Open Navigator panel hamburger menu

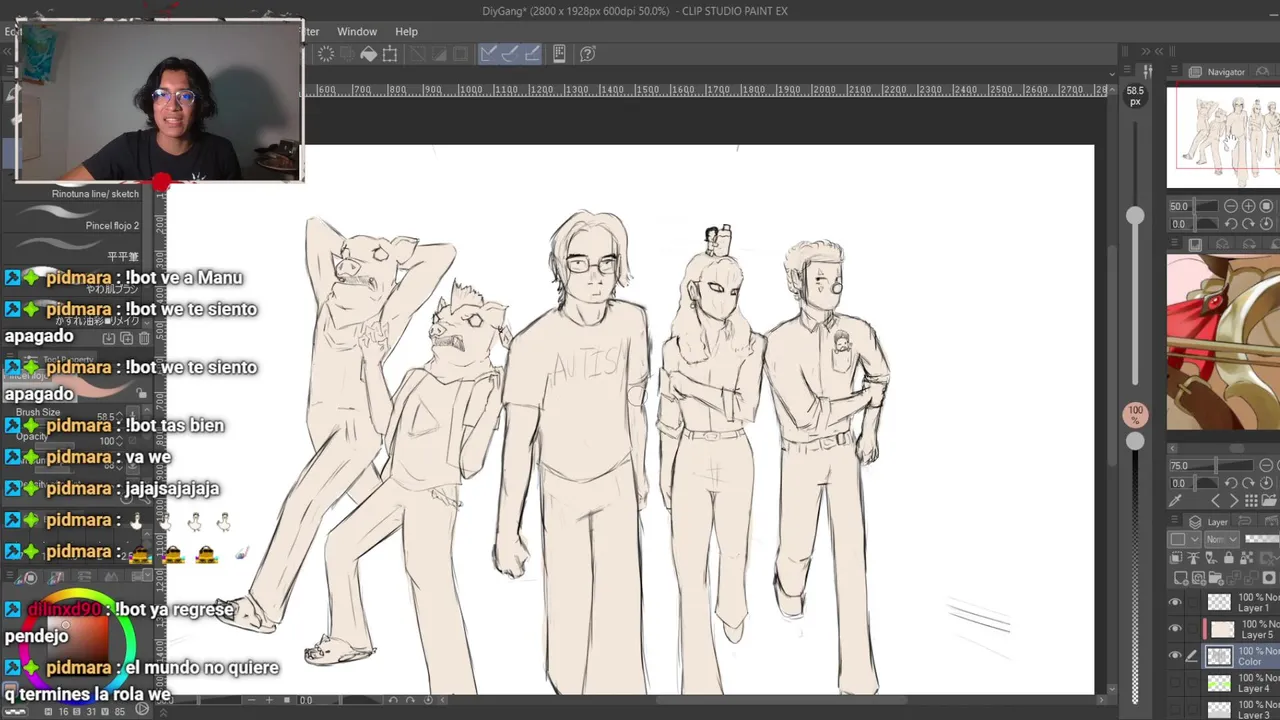click(x=1174, y=70)
